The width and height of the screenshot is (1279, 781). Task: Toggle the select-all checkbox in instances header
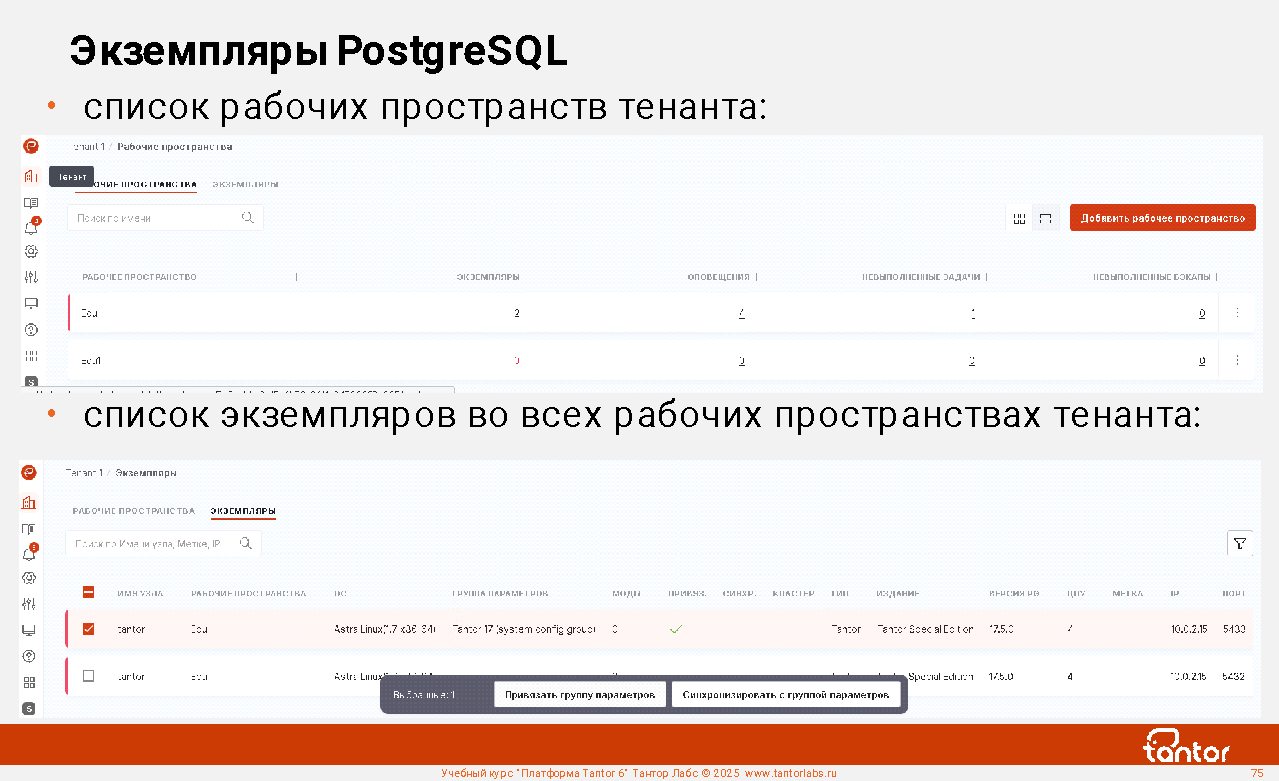point(88,593)
